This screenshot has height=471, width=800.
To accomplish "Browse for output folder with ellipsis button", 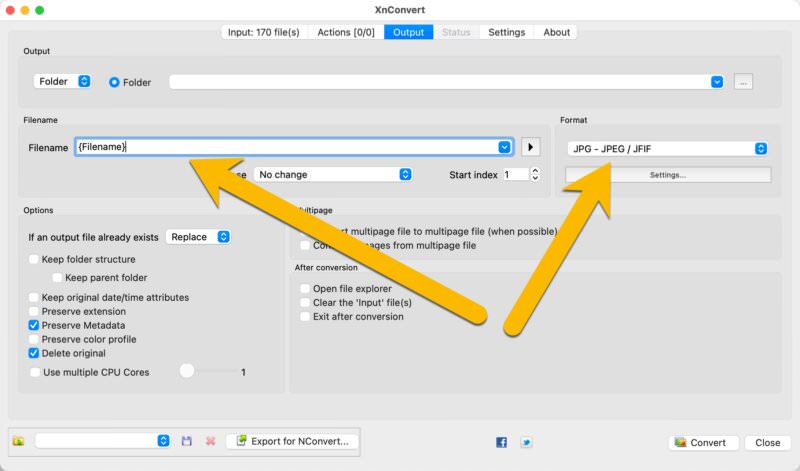I will click(x=743, y=82).
